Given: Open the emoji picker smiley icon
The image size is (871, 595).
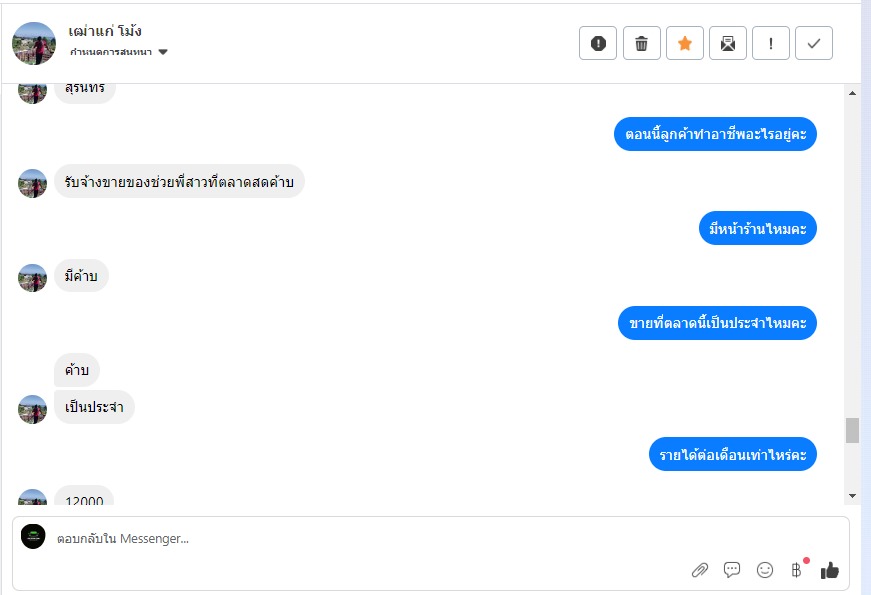Looking at the screenshot, I should 765,570.
